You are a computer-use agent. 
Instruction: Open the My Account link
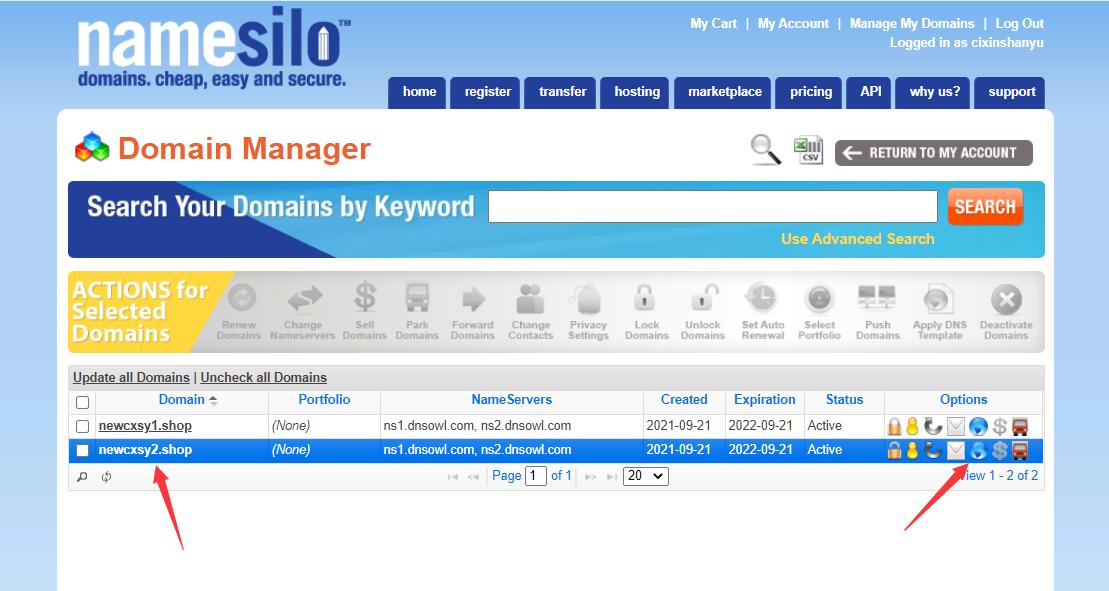coord(794,23)
